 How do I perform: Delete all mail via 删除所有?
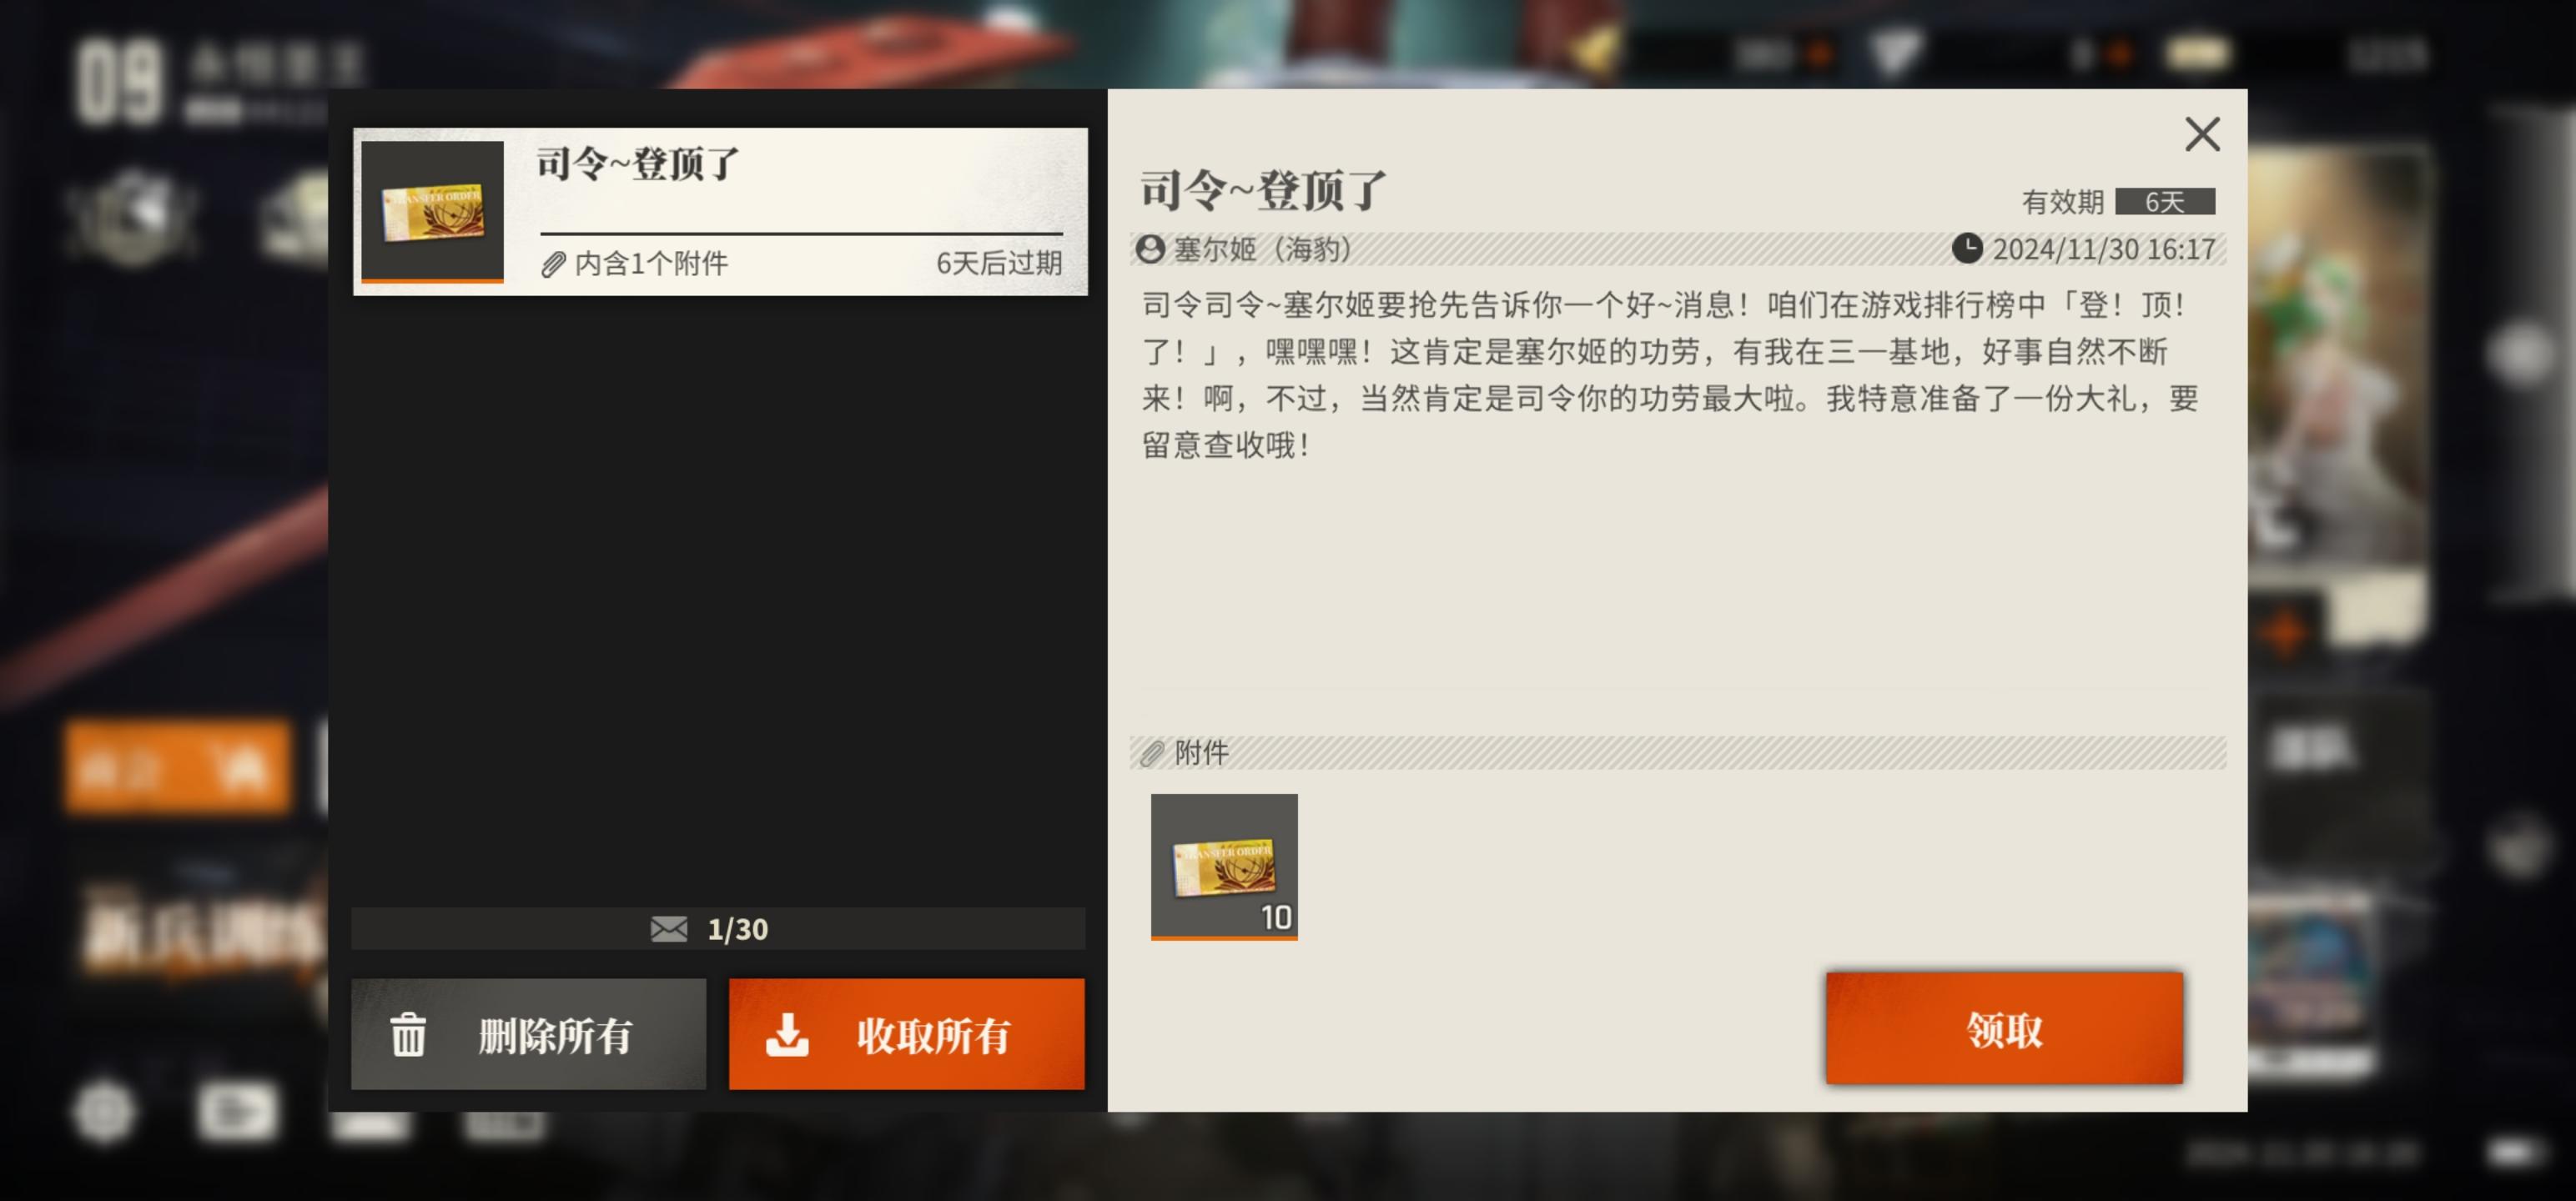tap(528, 1034)
